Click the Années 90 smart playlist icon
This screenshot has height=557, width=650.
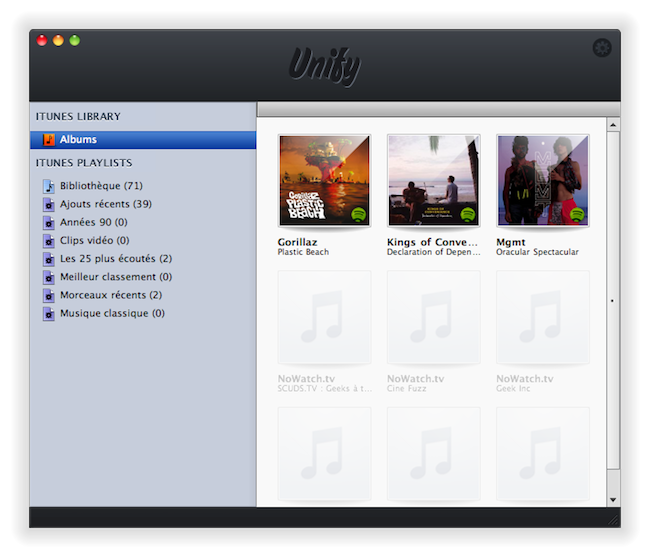49,223
